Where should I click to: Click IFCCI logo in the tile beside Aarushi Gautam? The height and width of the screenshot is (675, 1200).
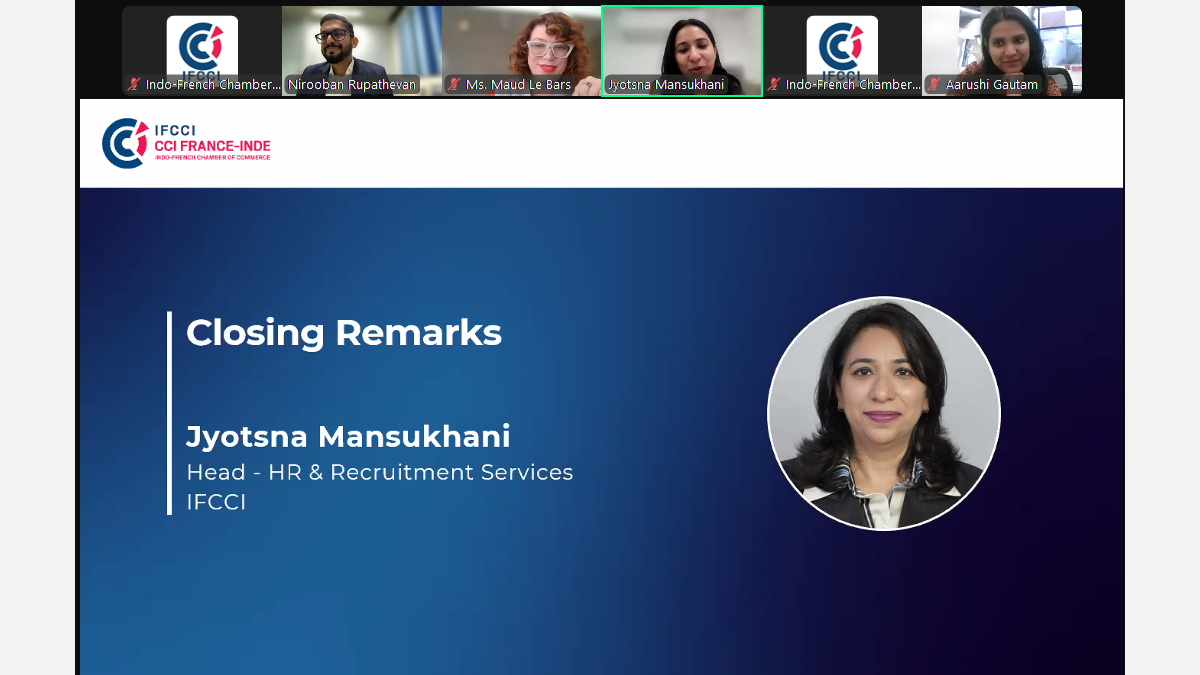point(842,47)
